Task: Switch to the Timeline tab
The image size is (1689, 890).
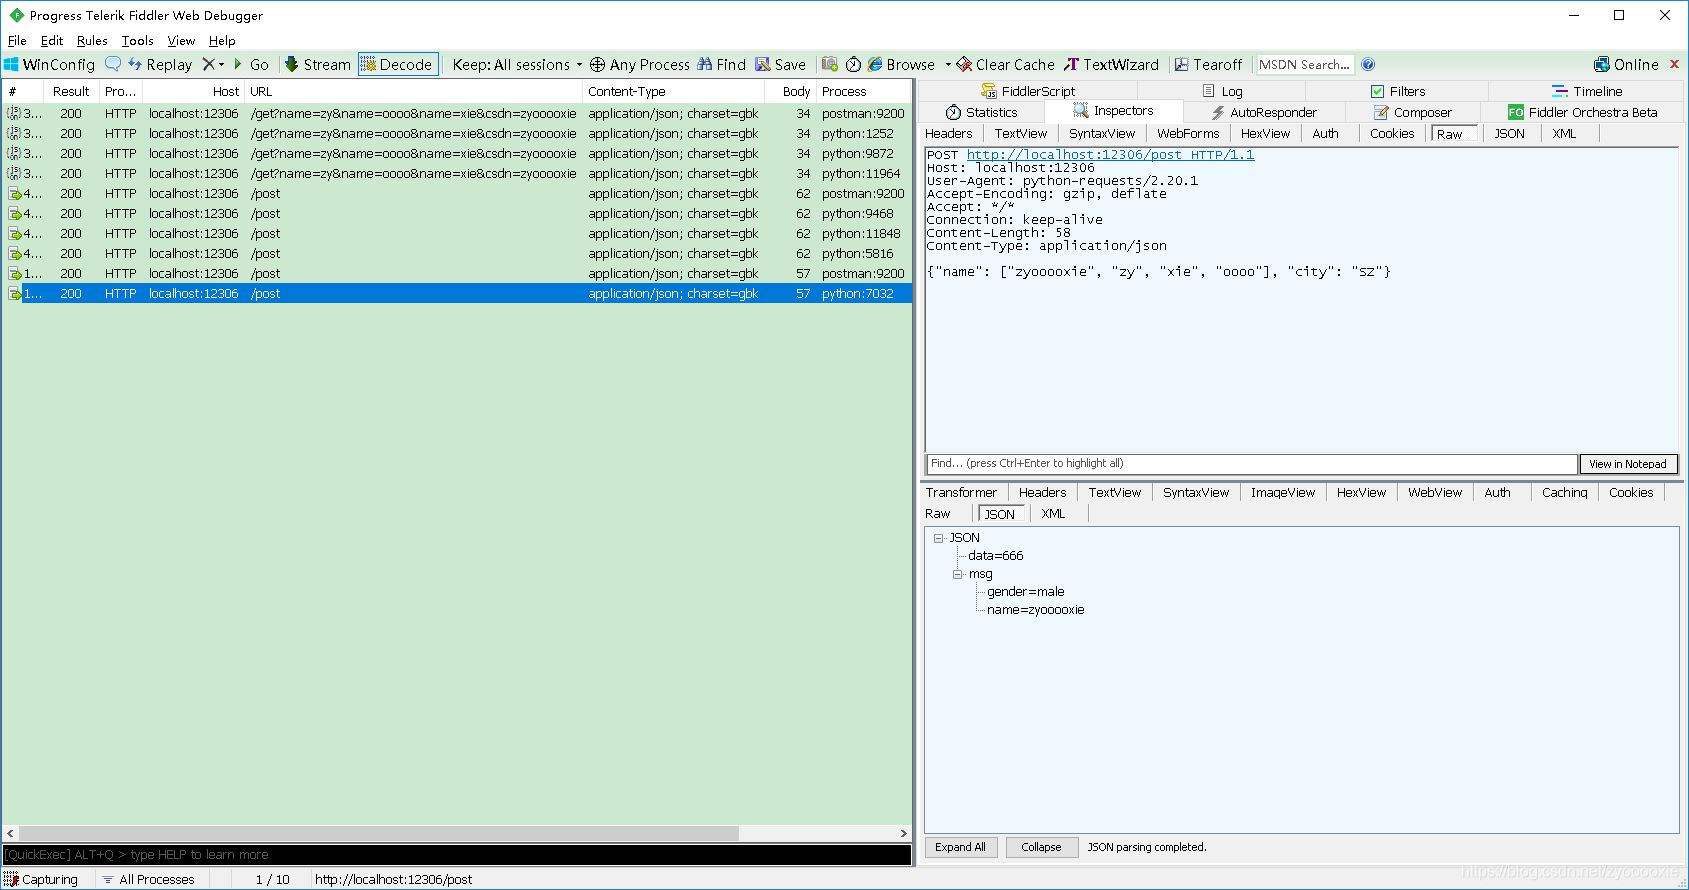Action: [x=1587, y=91]
